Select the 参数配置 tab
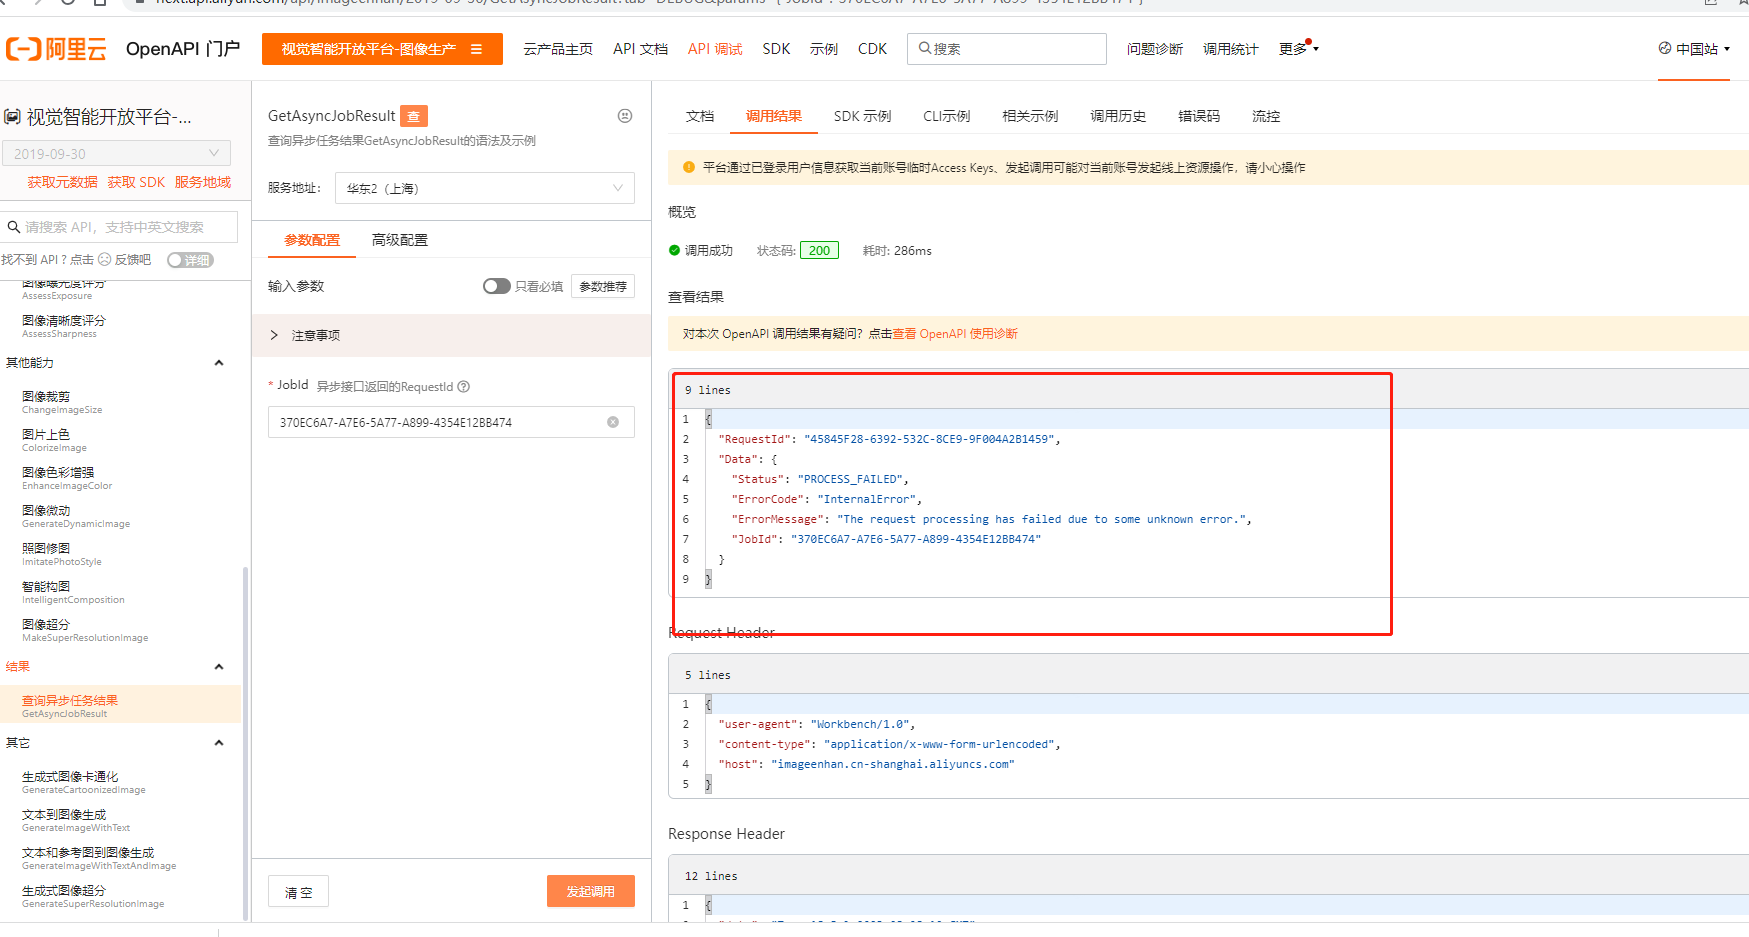Screen dimensions: 1749x937 [x=312, y=240]
